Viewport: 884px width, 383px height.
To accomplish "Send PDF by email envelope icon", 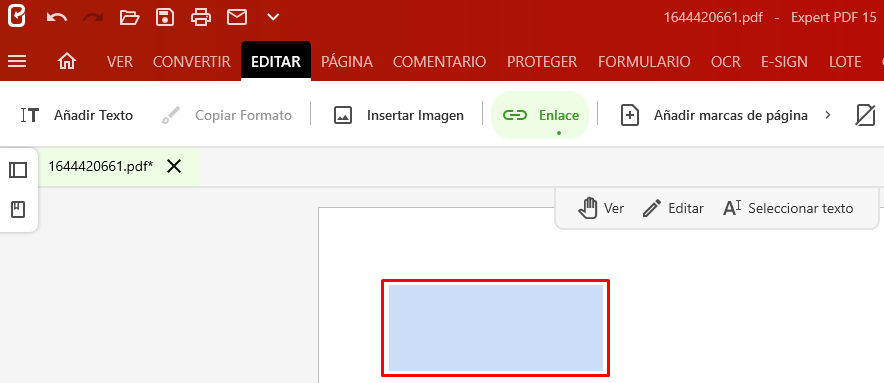I will click(x=237, y=17).
